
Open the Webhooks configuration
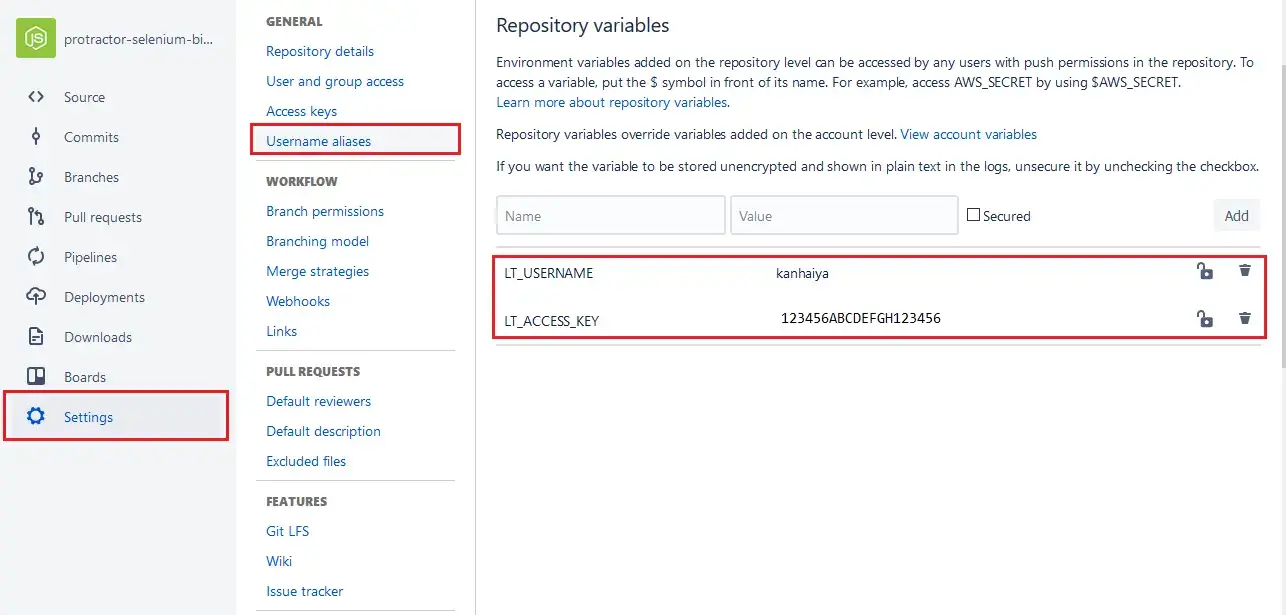click(297, 301)
